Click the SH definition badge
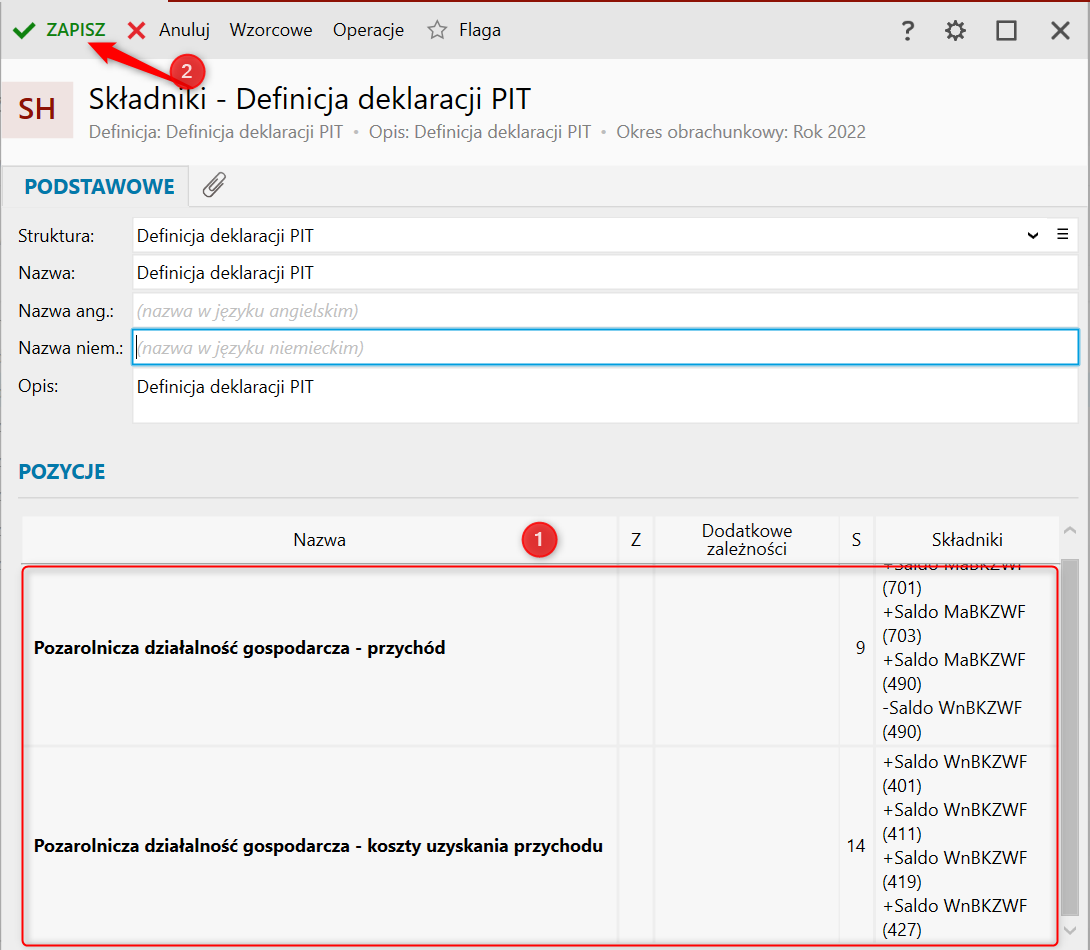Image resolution: width=1090 pixels, height=950 pixels. [x=38, y=110]
